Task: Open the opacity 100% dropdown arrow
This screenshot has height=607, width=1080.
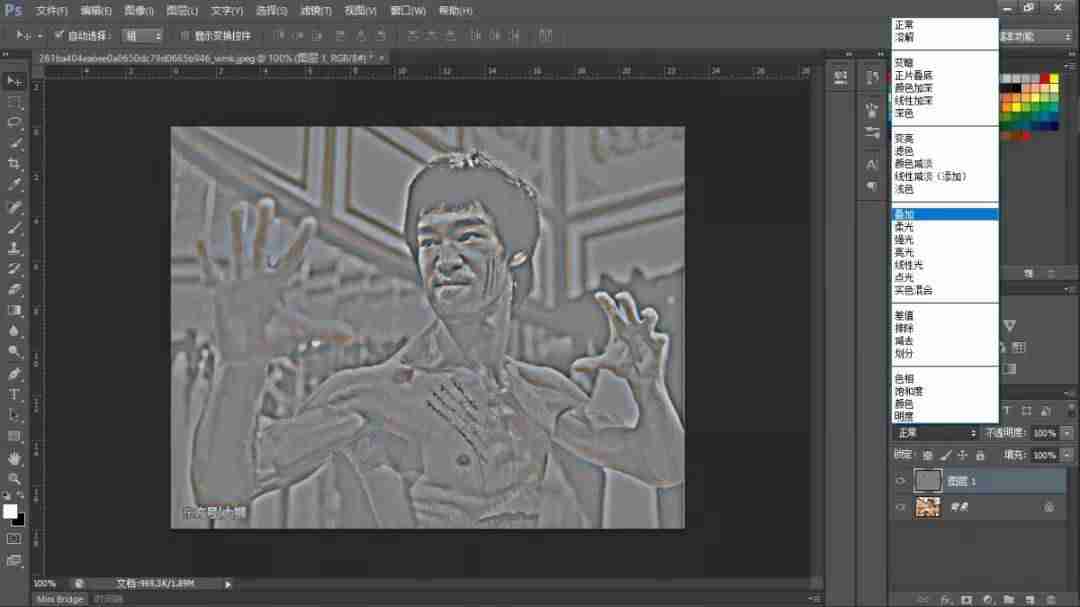Action: 1067,433
